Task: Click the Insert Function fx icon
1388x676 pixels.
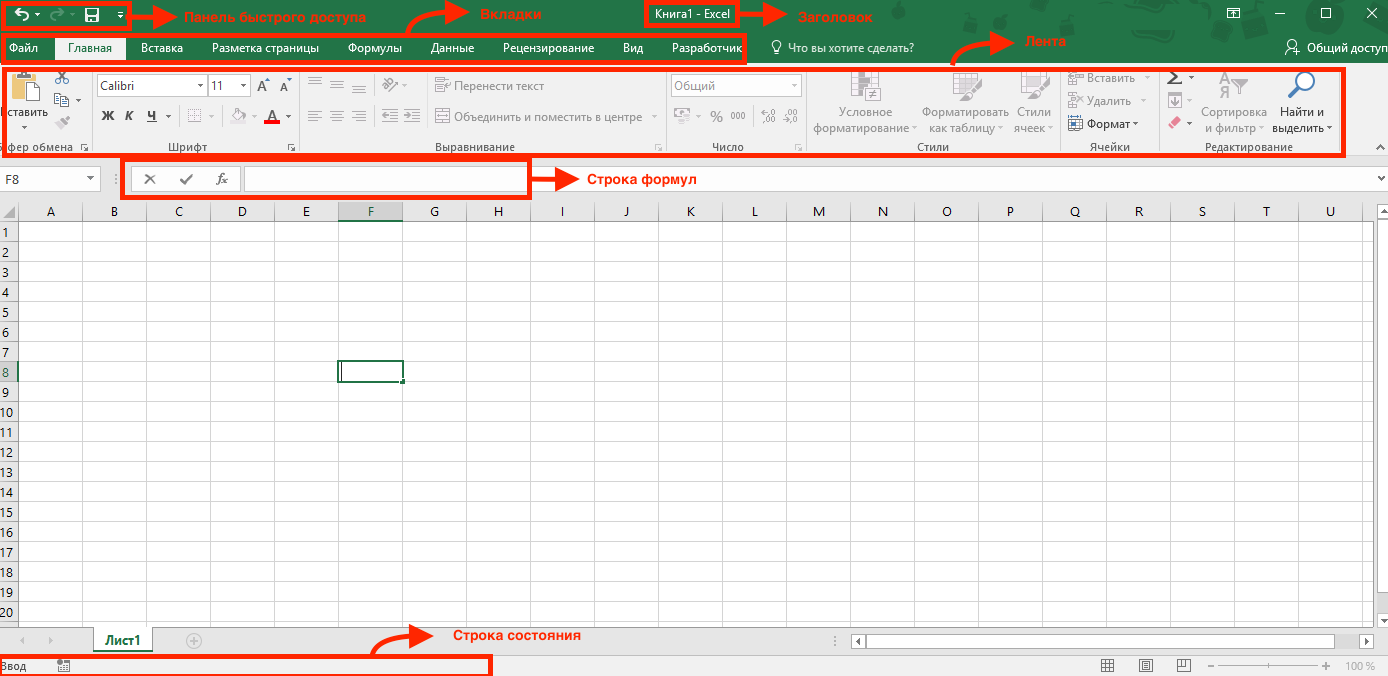Action: [x=222, y=179]
